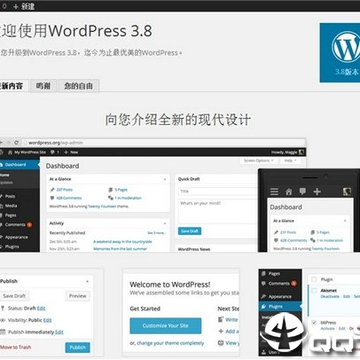This screenshot has height=360, width=360.
Task: Click the Add plus icon under Next Steps
Action: [x=221, y=331]
